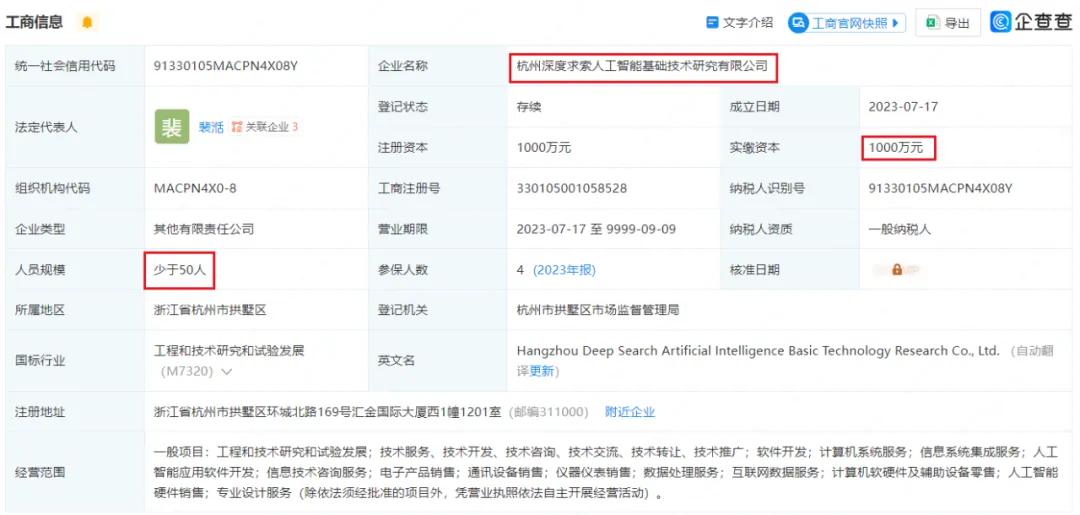Click registration authority 杭州市拱墅区市场监督管理局
Viewport: 1080px width, 515px height.
point(598,311)
